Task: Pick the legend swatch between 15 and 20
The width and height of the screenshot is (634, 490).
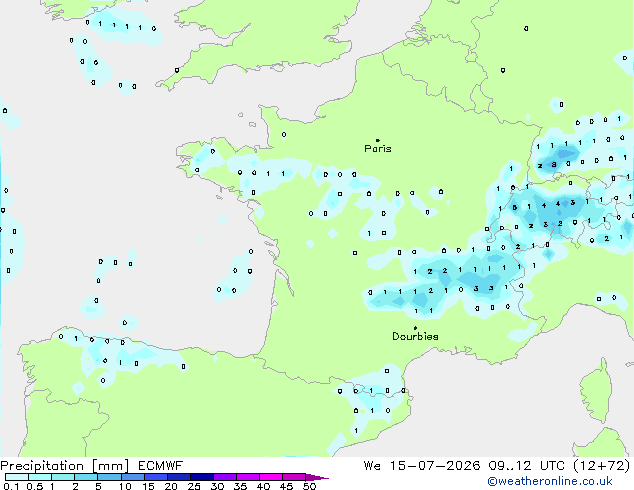Action: 155,477
